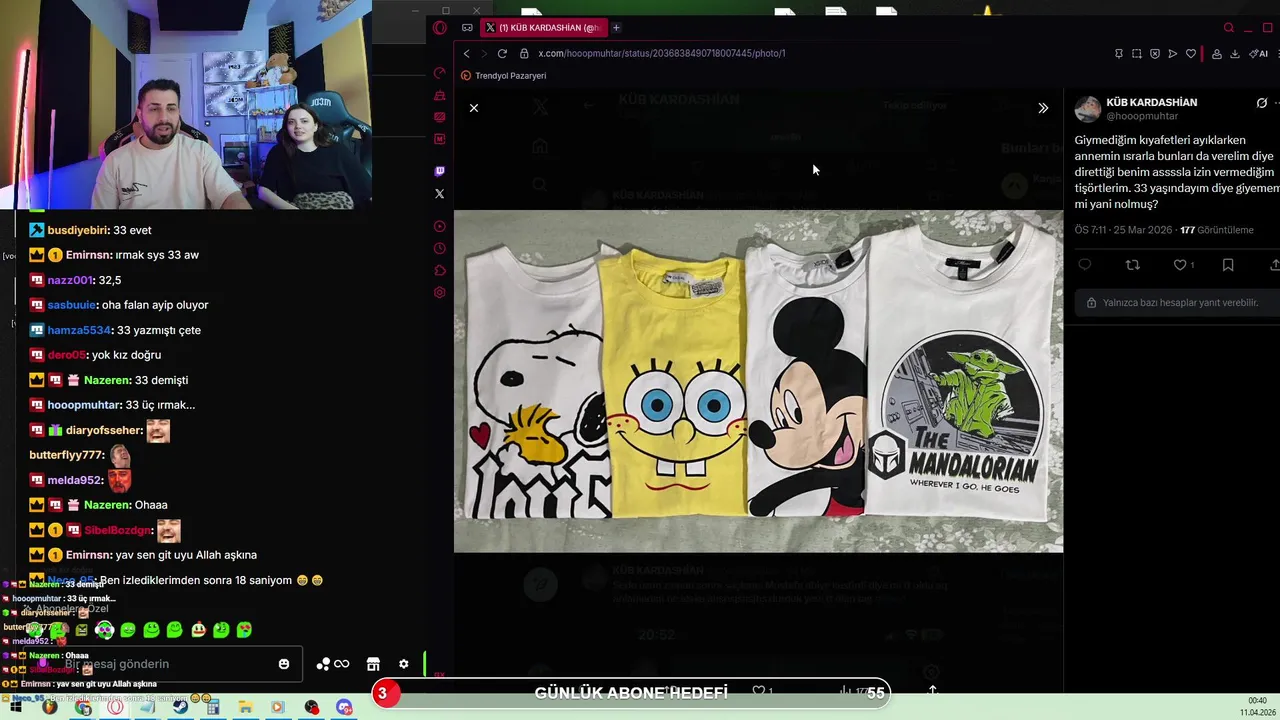1280x720 pixels.
Task: Open the t-shirts photo
Action: click(x=758, y=381)
